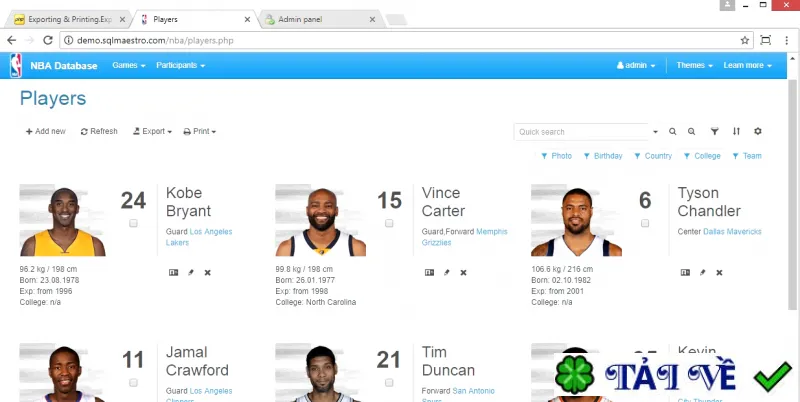Viewport: 800px width, 402px height.
Task: Open the Birthday column filter
Action: (603, 156)
